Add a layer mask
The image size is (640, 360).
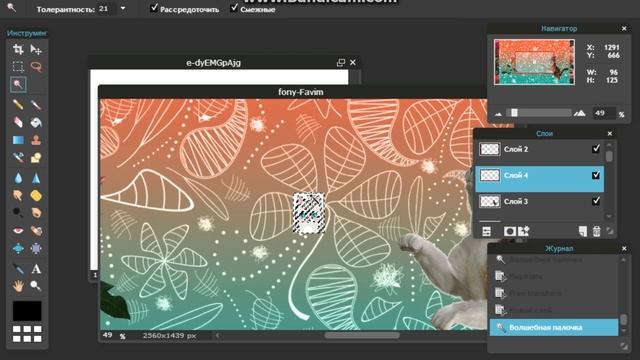point(509,231)
